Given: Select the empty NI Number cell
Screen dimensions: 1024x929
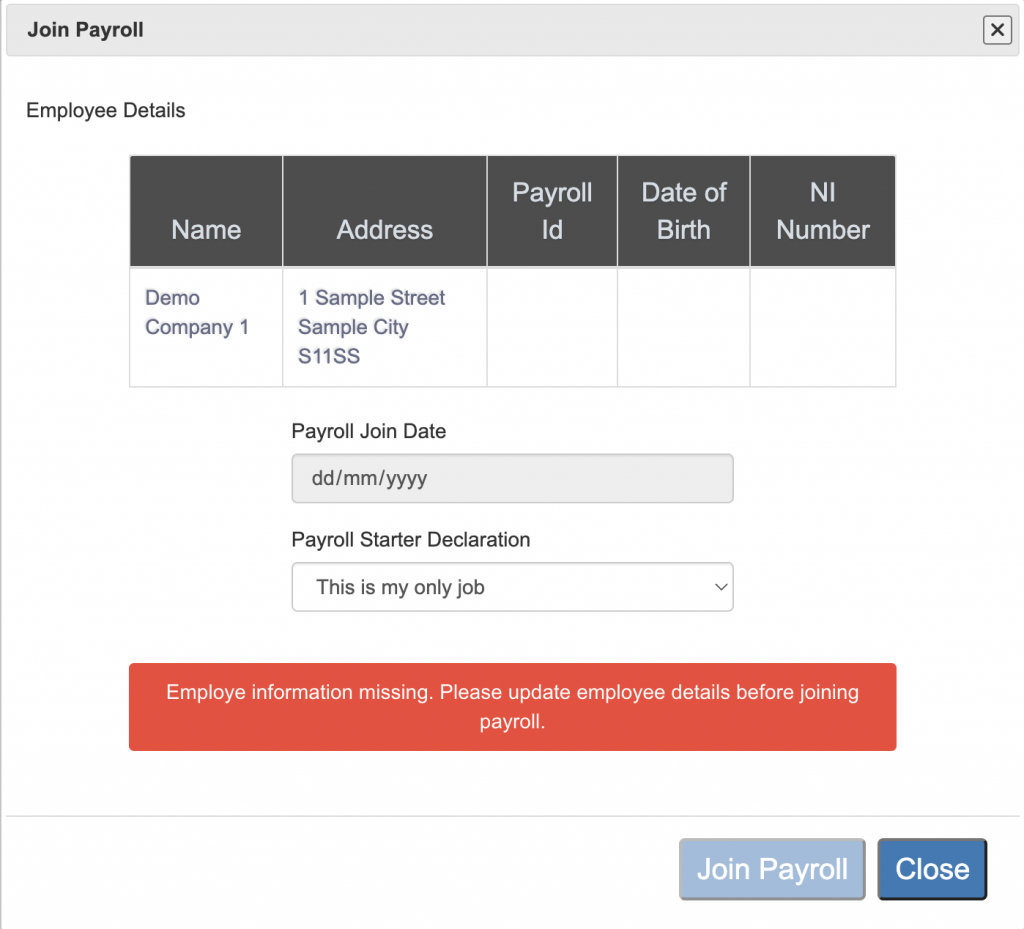Looking at the screenshot, I should (823, 327).
